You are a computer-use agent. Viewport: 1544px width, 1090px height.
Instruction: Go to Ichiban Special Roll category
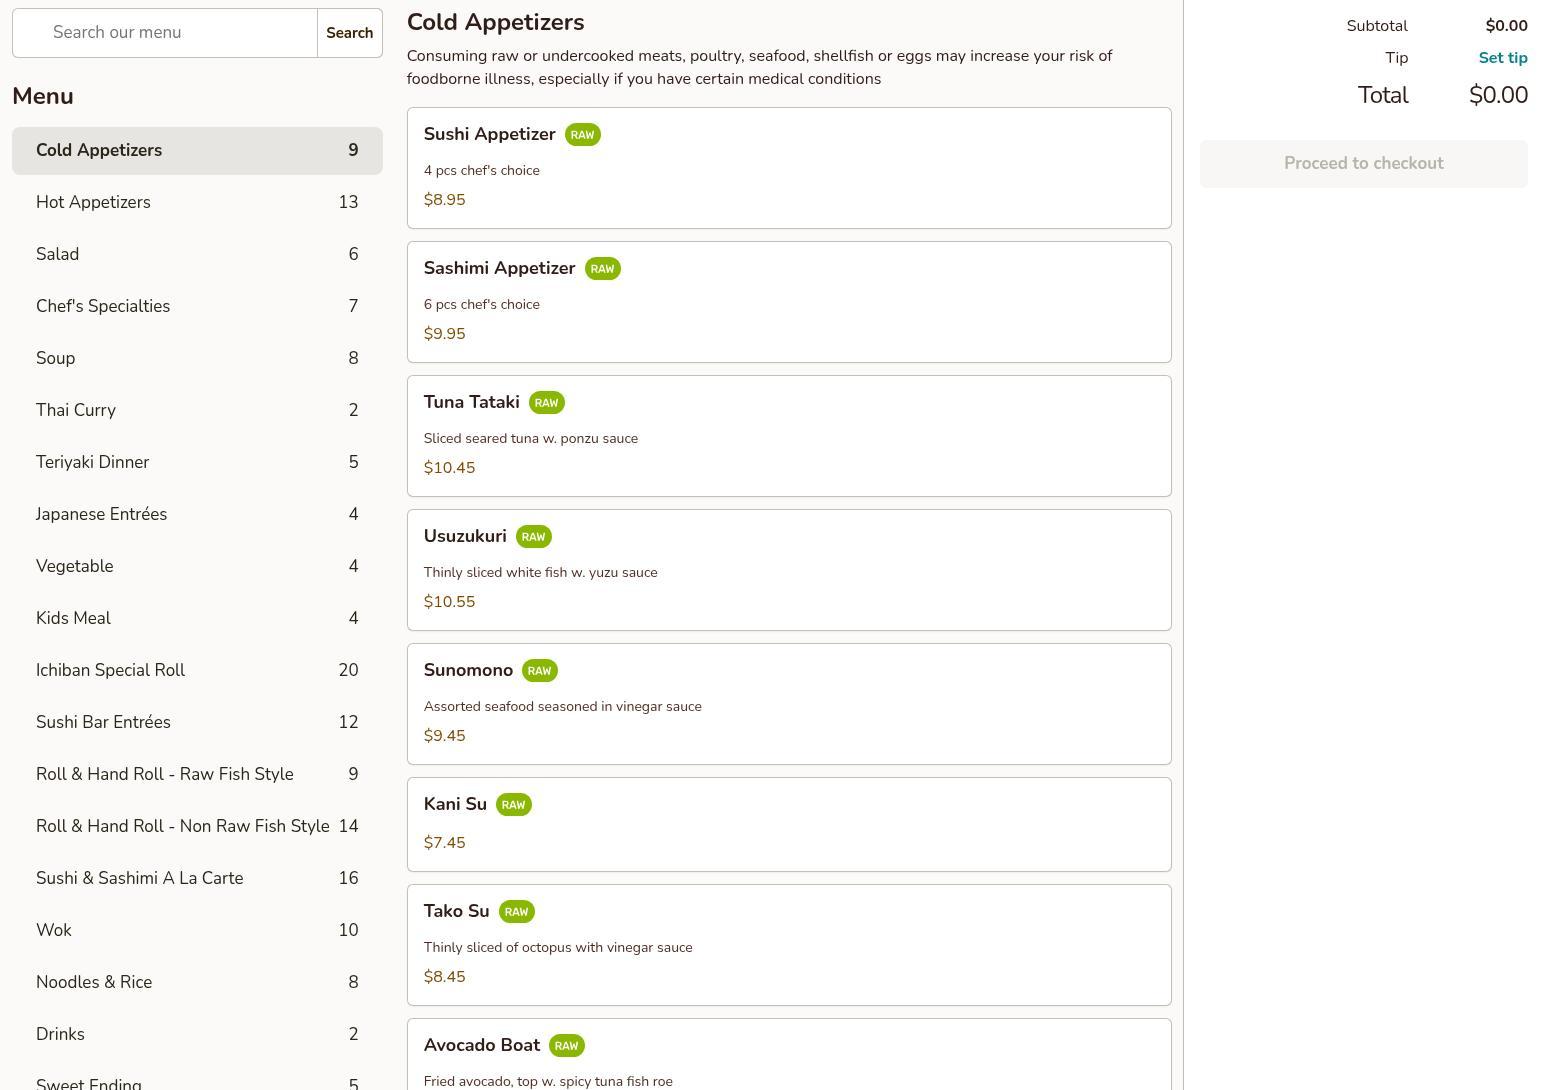pos(197,671)
